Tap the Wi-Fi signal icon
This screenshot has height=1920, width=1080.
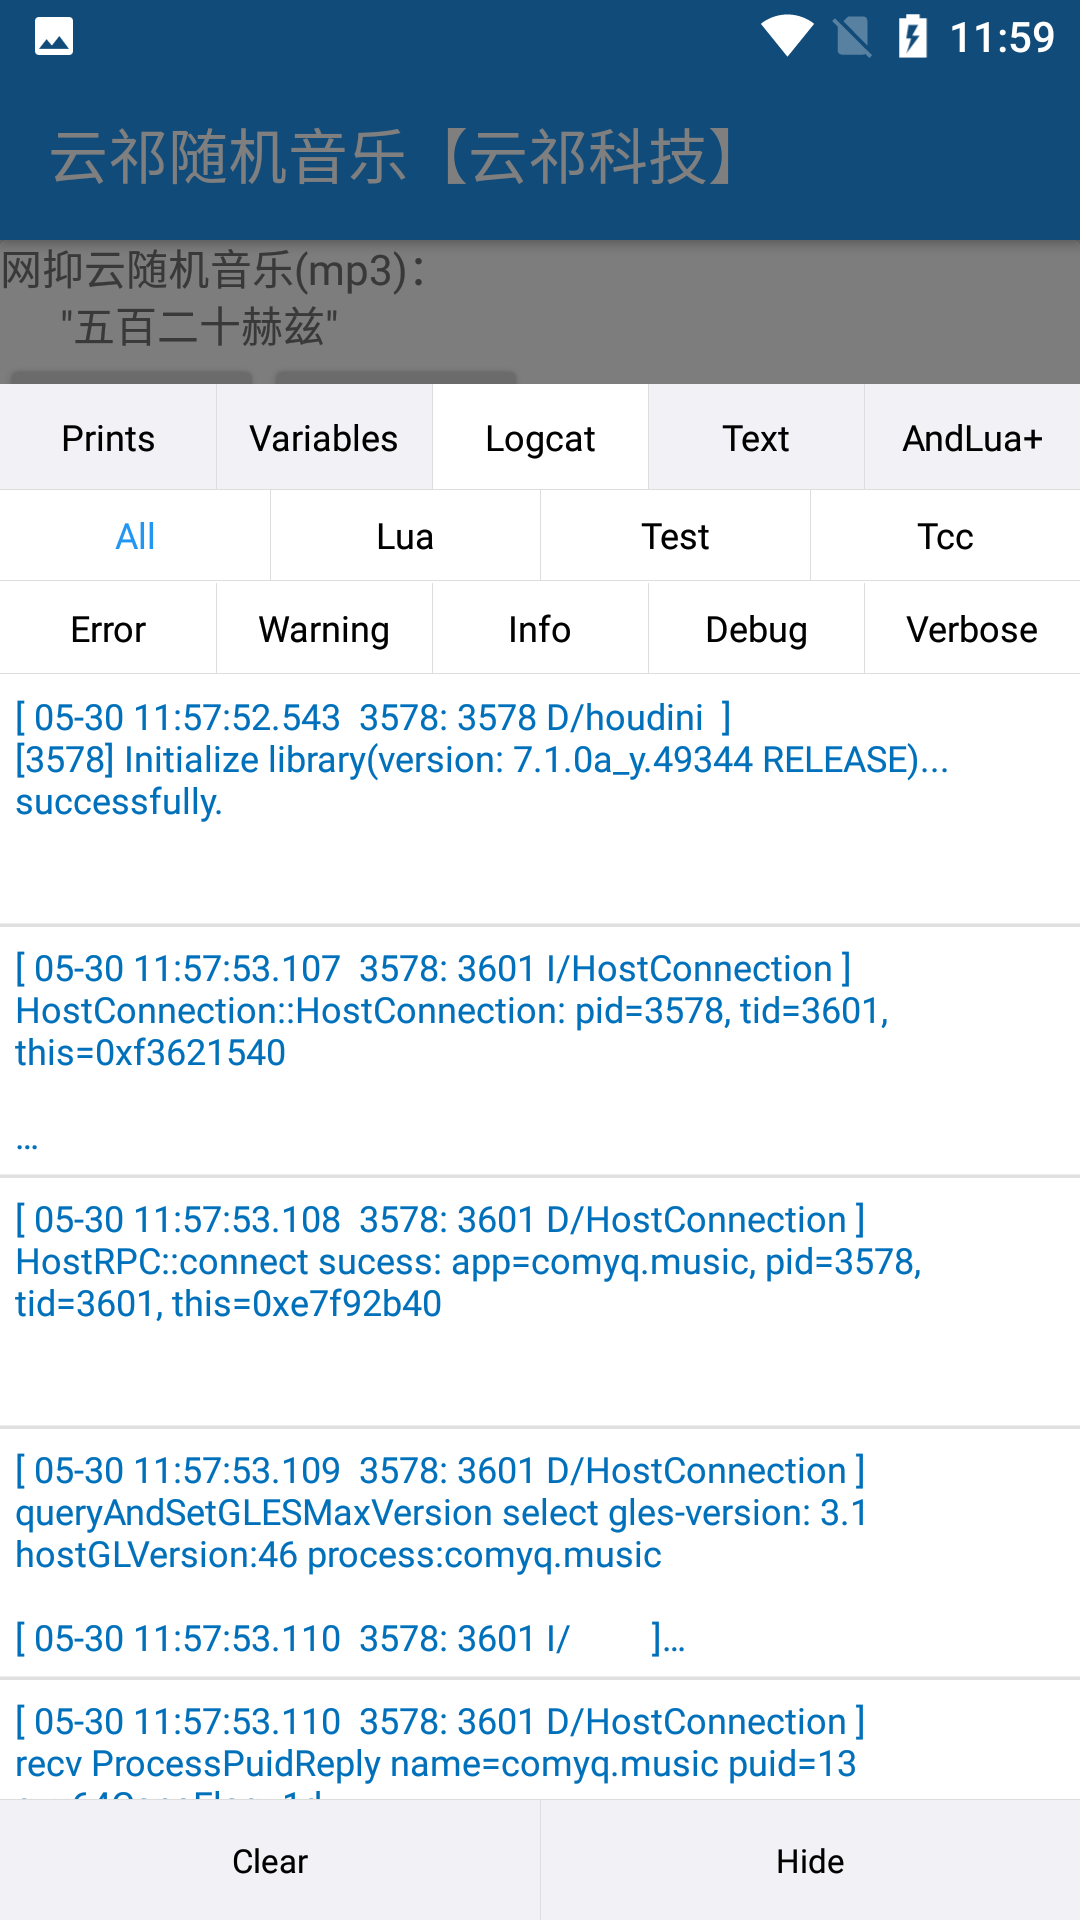pos(787,37)
